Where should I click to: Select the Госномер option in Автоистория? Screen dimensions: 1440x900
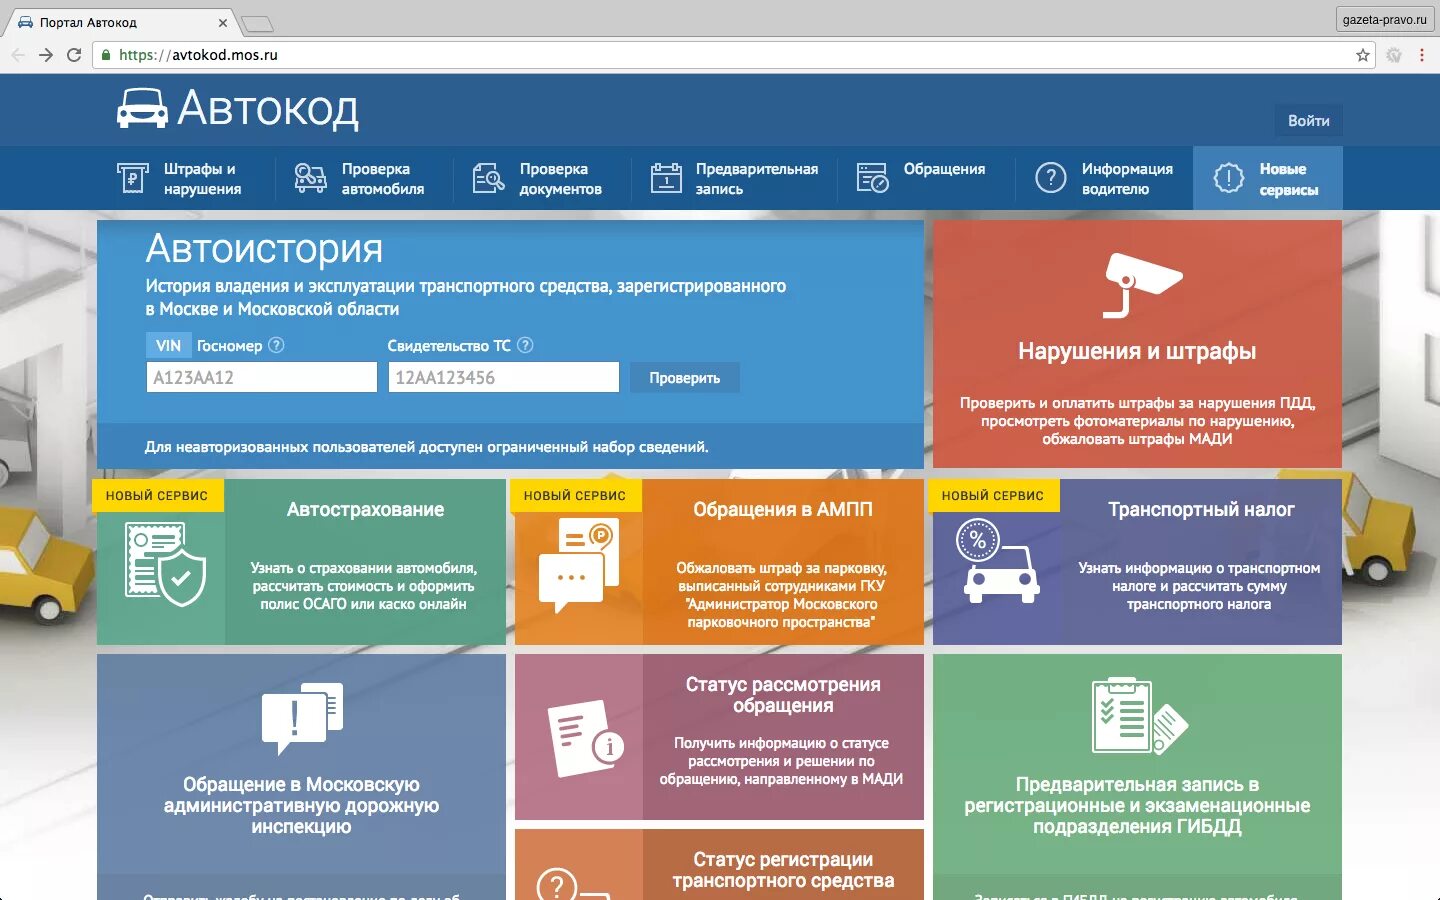click(x=229, y=345)
